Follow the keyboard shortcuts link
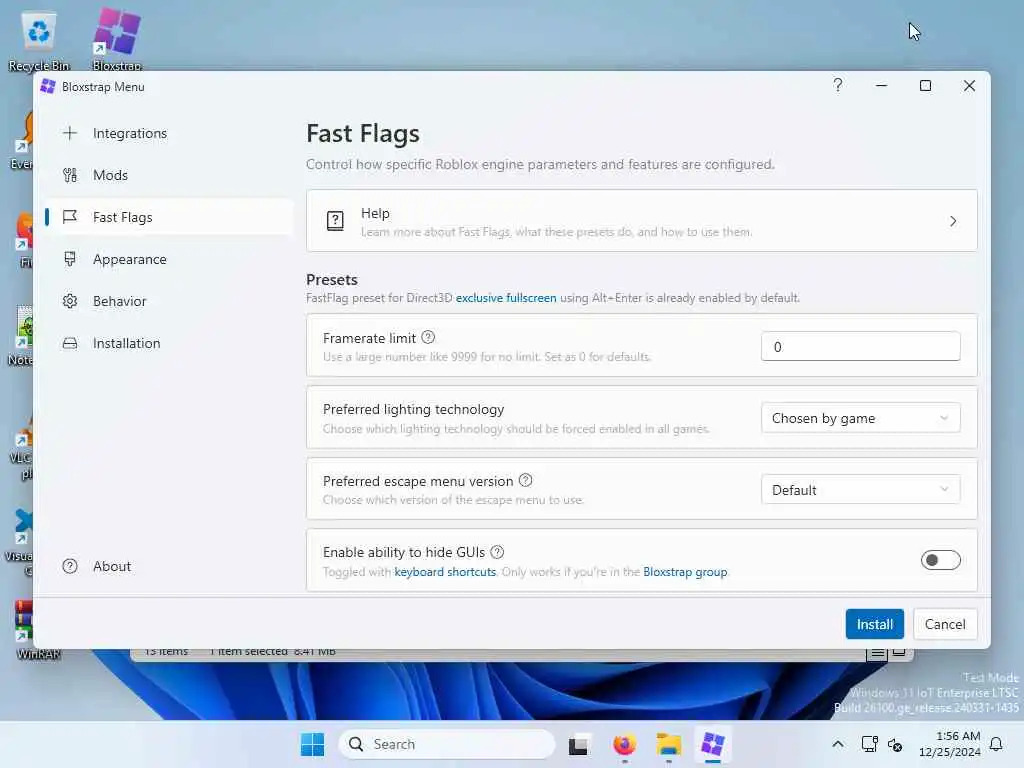This screenshot has width=1024, height=768. [445, 572]
